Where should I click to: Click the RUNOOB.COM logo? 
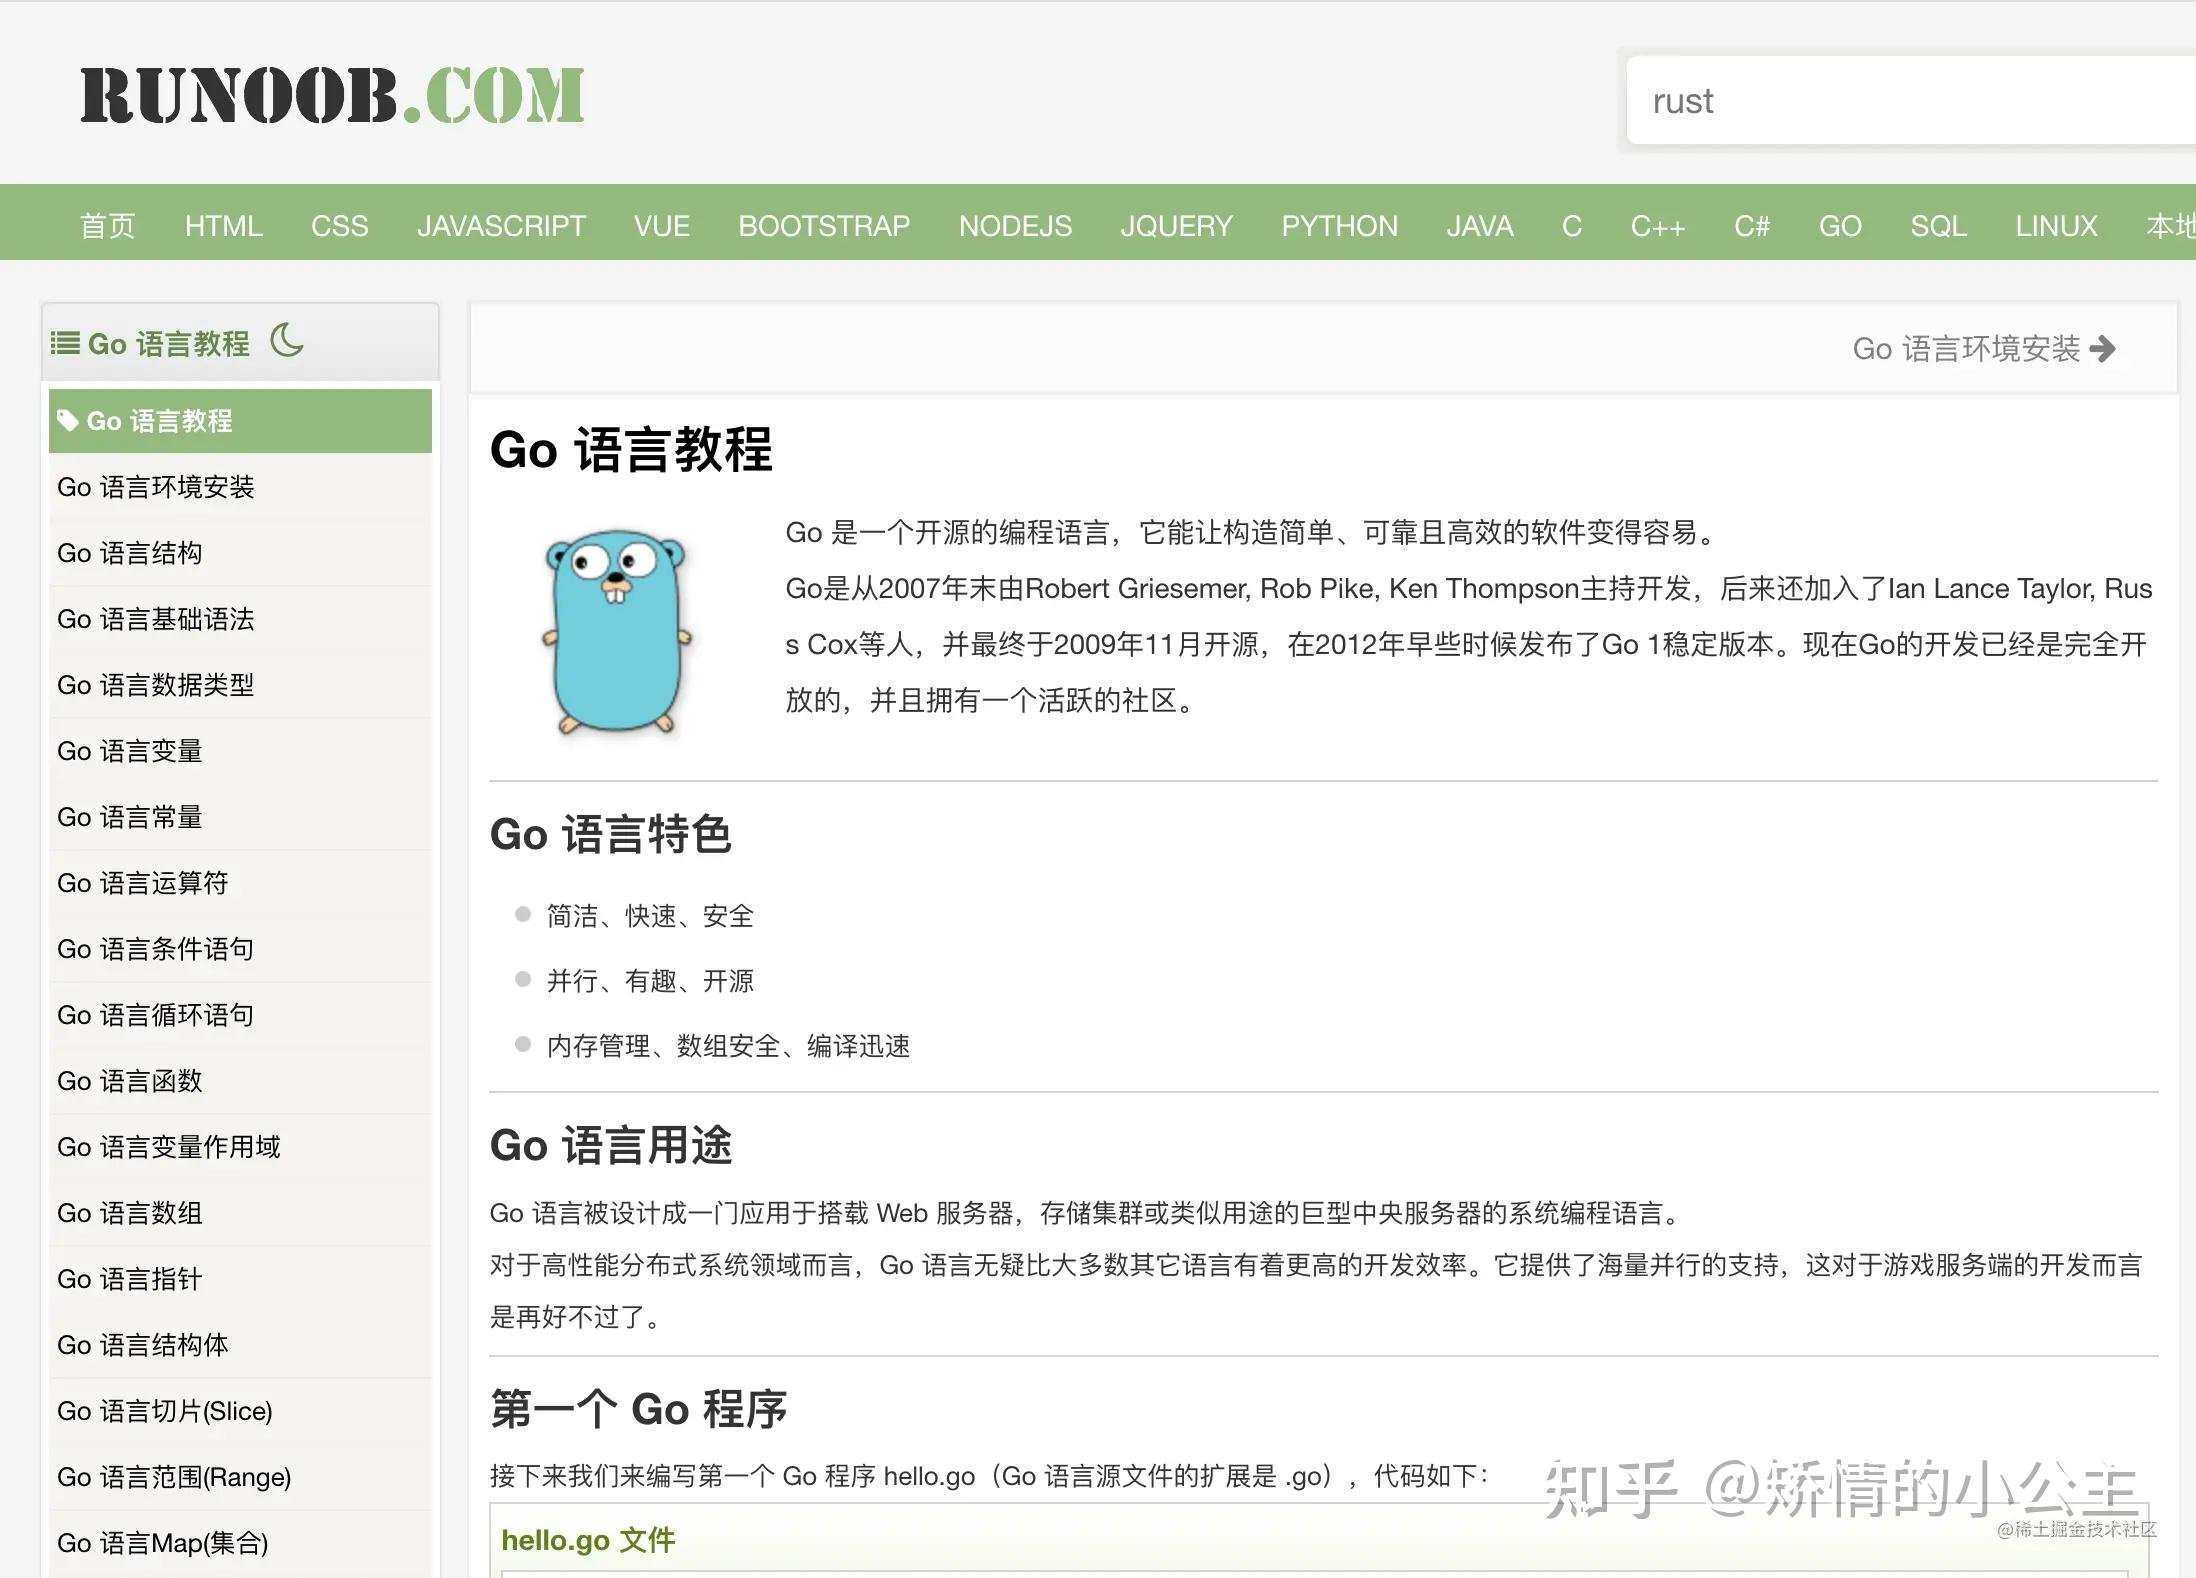(332, 96)
